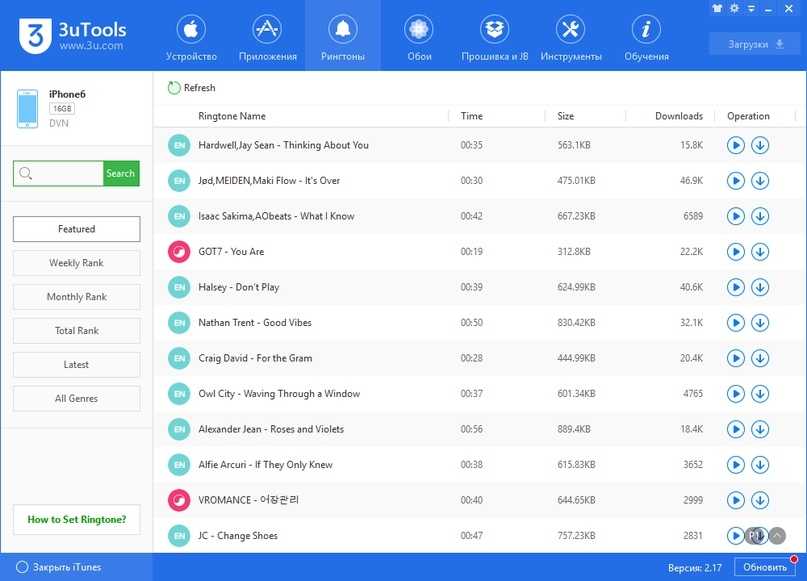The height and width of the screenshot is (581, 807).
Task: Open the Обои wallpapers section
Action: [419, 38]
